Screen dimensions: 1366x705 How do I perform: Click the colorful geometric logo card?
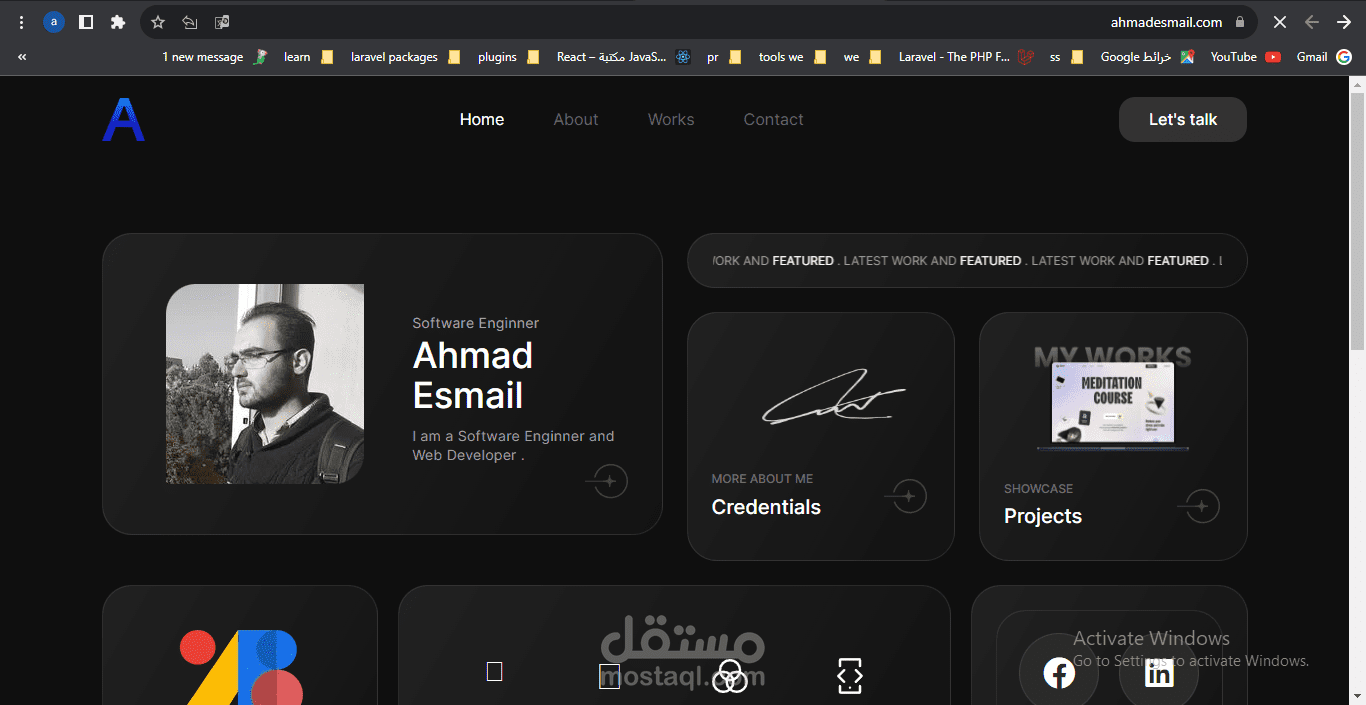pyautogui.click(x=240, y=646)
